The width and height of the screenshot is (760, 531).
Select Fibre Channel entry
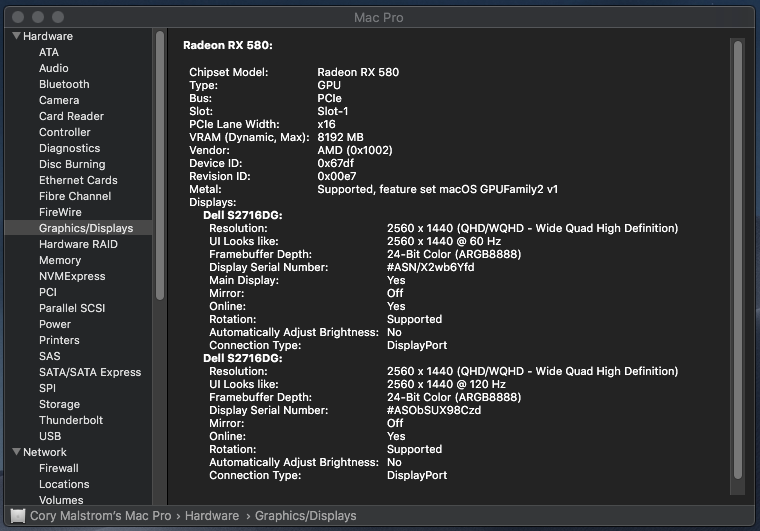click(x=75, y=196)
